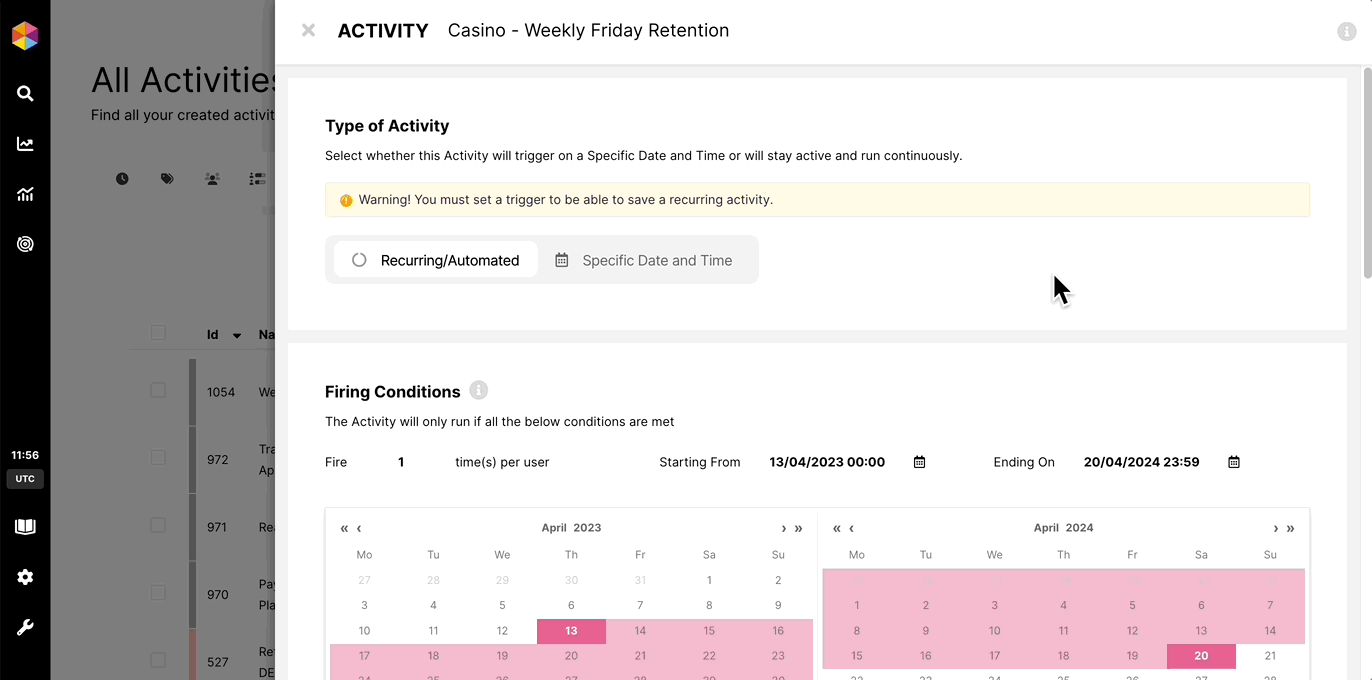Sort by the Id column arrow
Viewport: 1372px width, 680px height.
[237, 336]
